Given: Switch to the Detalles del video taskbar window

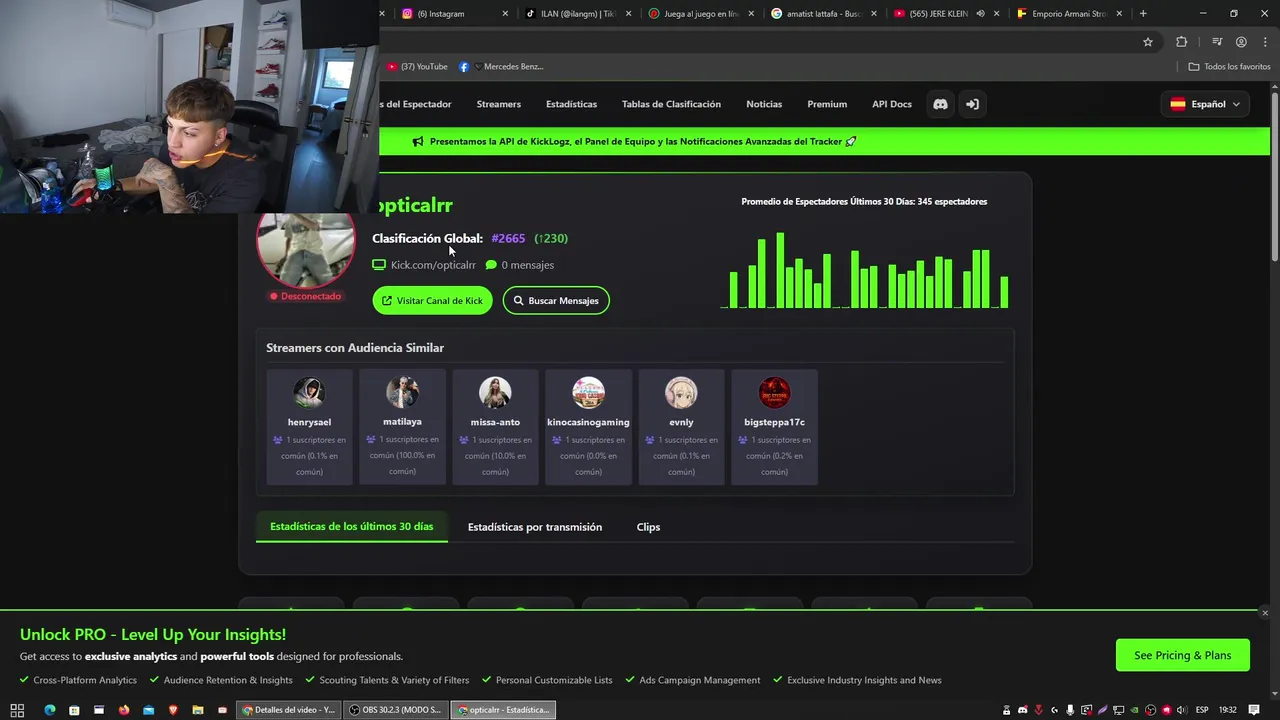Looking at the screenshot, I should [x=290, y=710].
